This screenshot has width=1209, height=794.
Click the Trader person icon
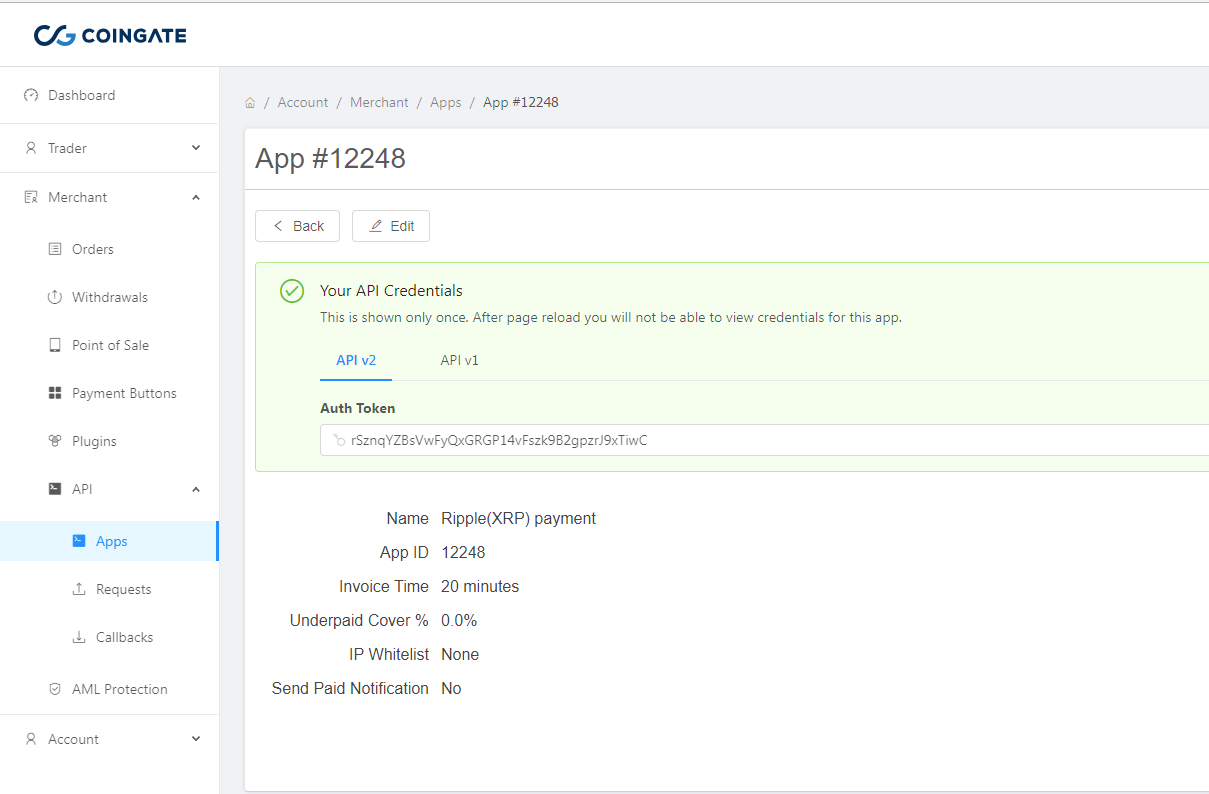pos(31,148)
